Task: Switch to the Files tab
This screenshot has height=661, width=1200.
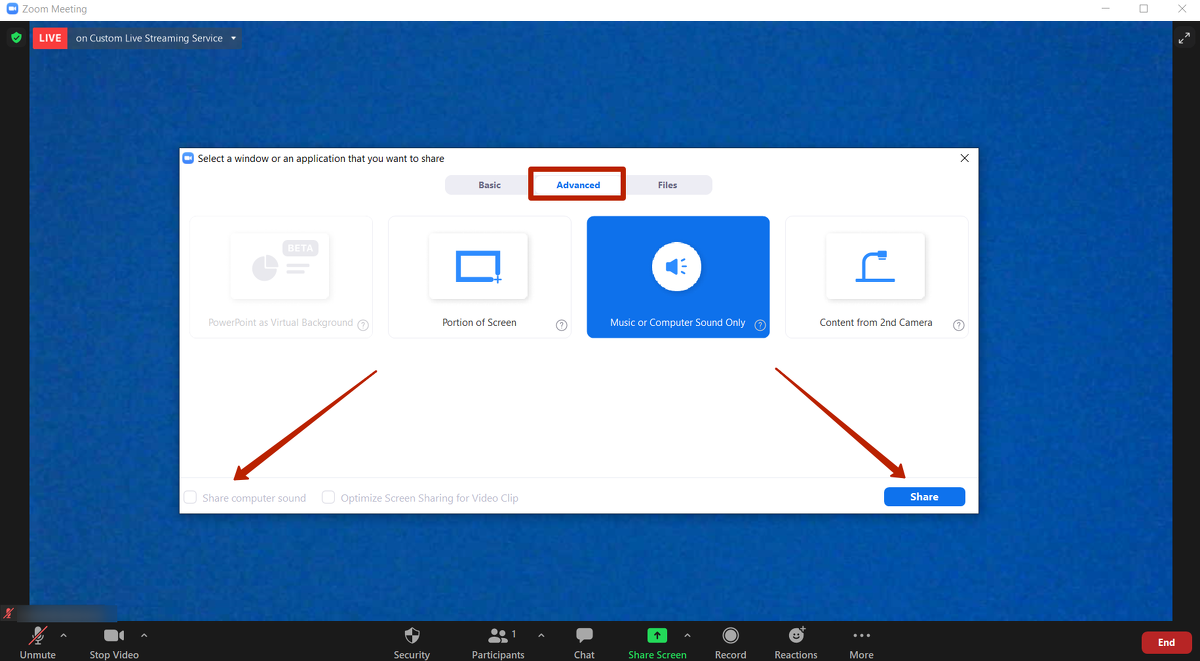Action: coord(667,185)
